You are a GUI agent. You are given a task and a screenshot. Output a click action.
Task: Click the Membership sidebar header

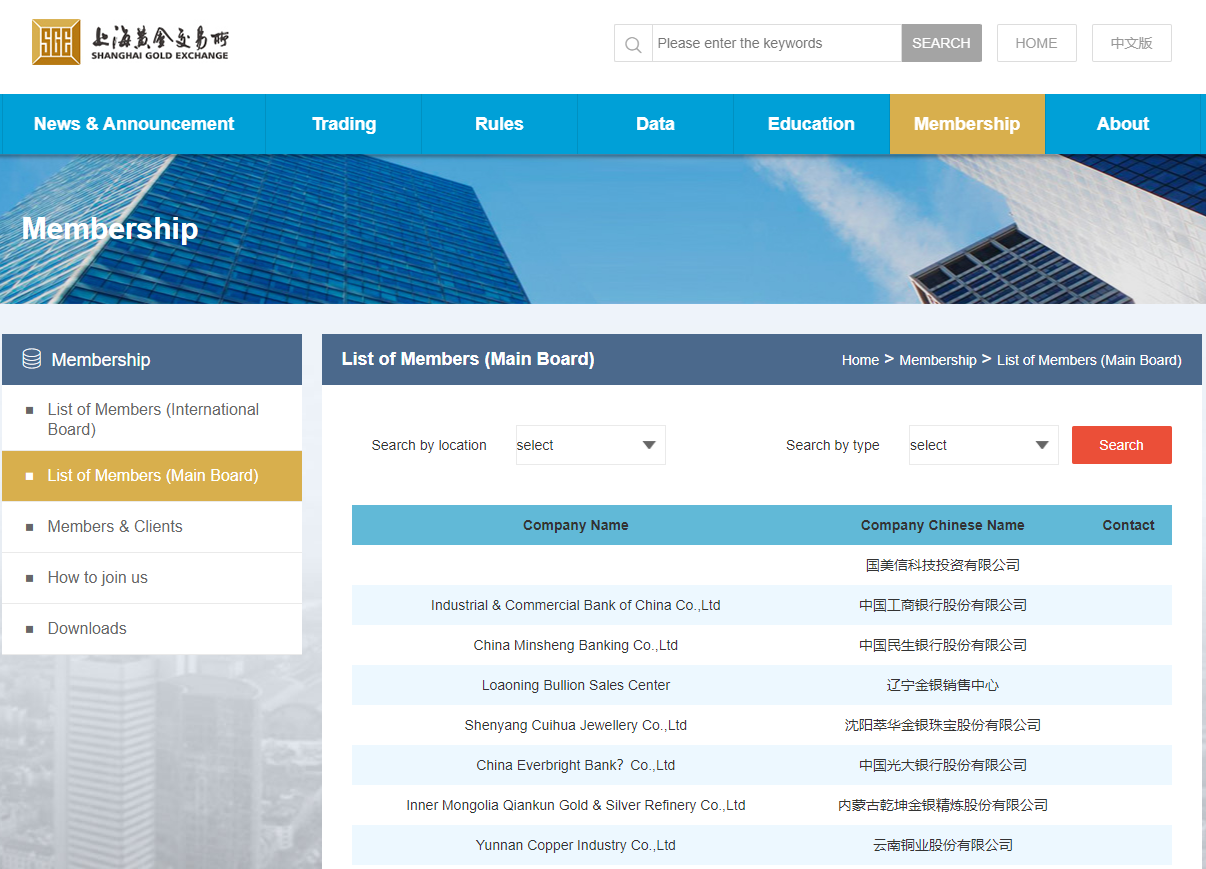click(x=152, y=360)
